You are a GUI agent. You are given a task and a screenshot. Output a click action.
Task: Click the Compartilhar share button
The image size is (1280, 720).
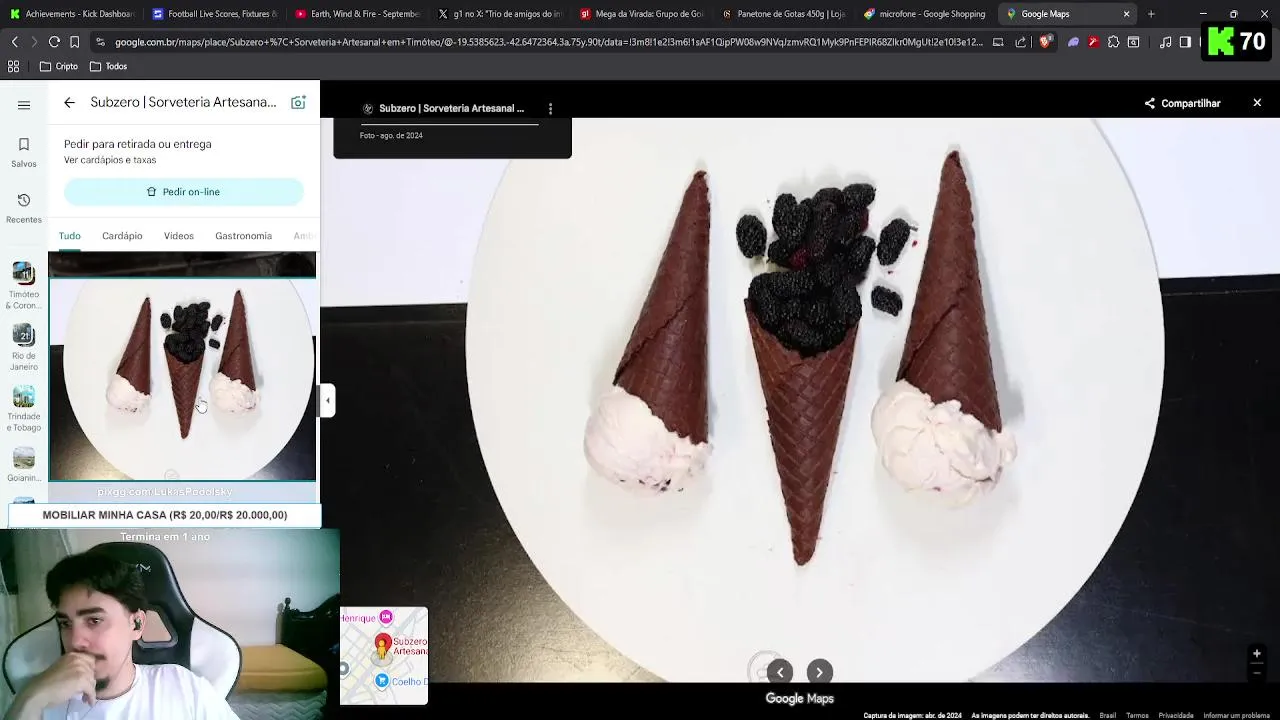click(x=1182, y=103)
